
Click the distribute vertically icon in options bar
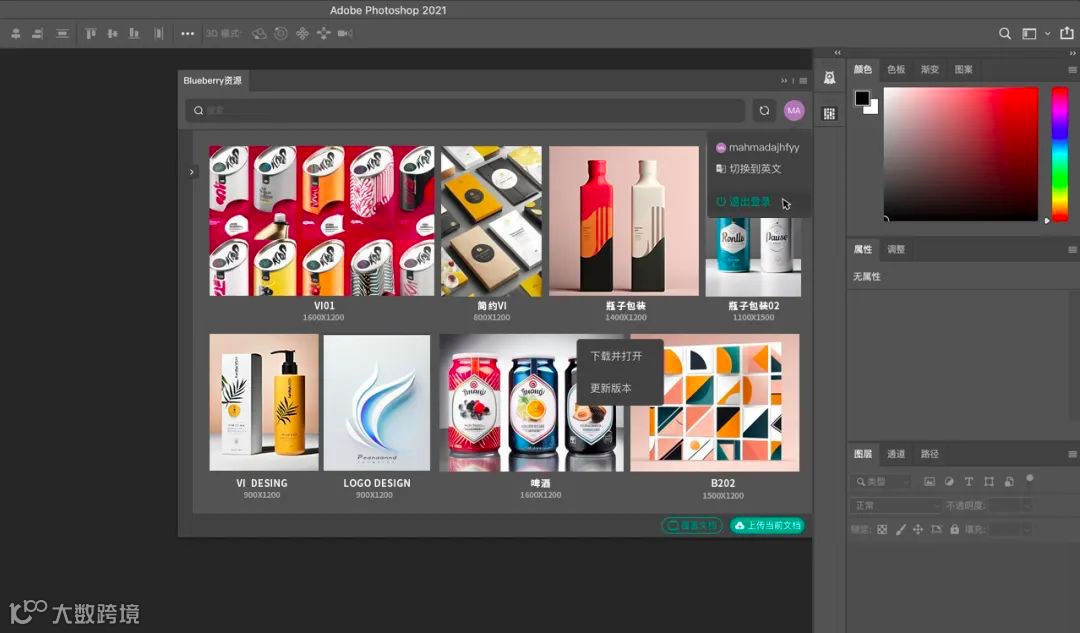tap(62, 33)
